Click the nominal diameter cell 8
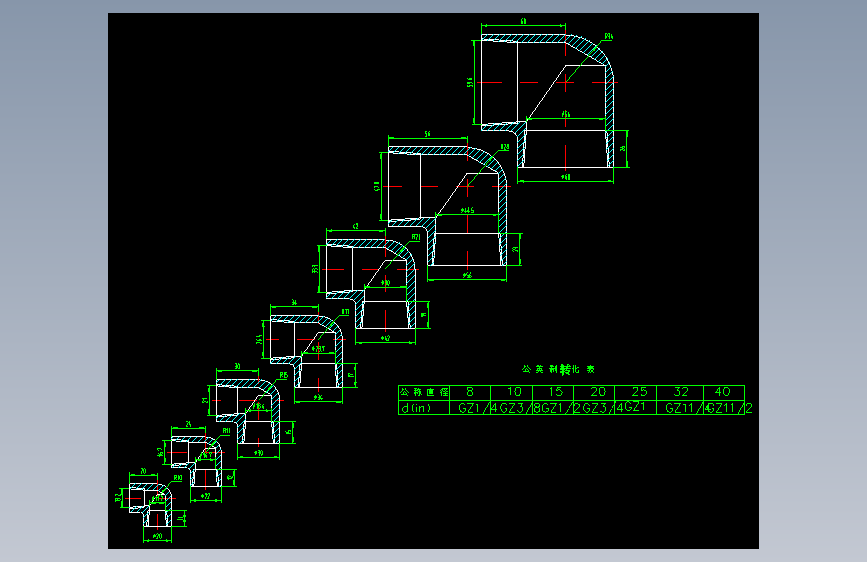The image size is (867, 562). tap(470, 392)
